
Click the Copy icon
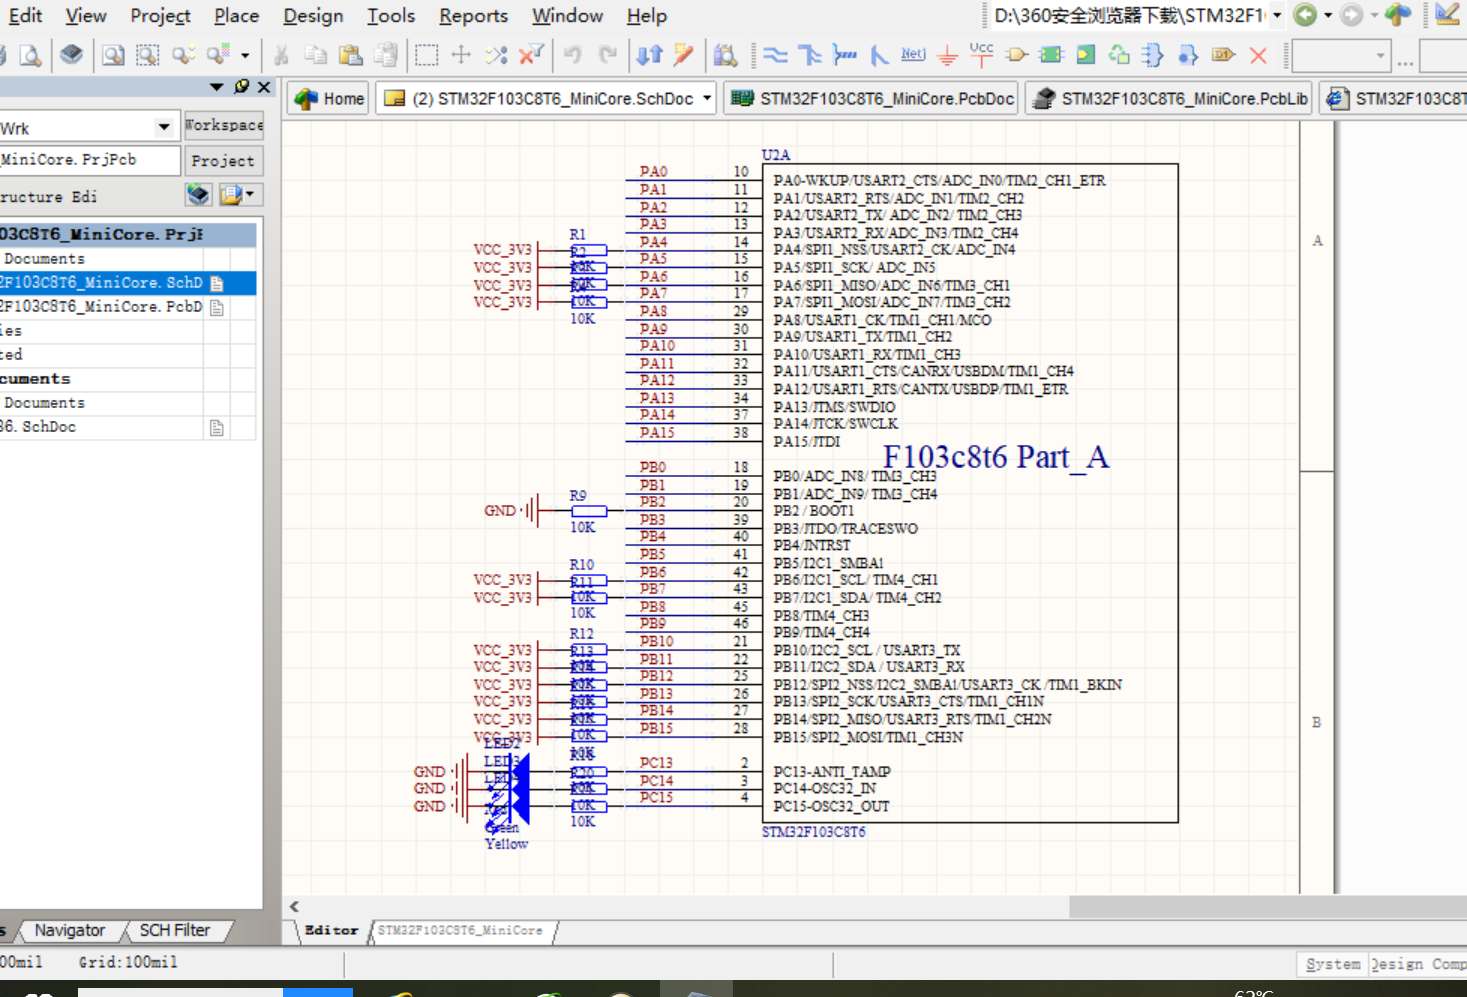pyautogui.click(x=315, y=55)
